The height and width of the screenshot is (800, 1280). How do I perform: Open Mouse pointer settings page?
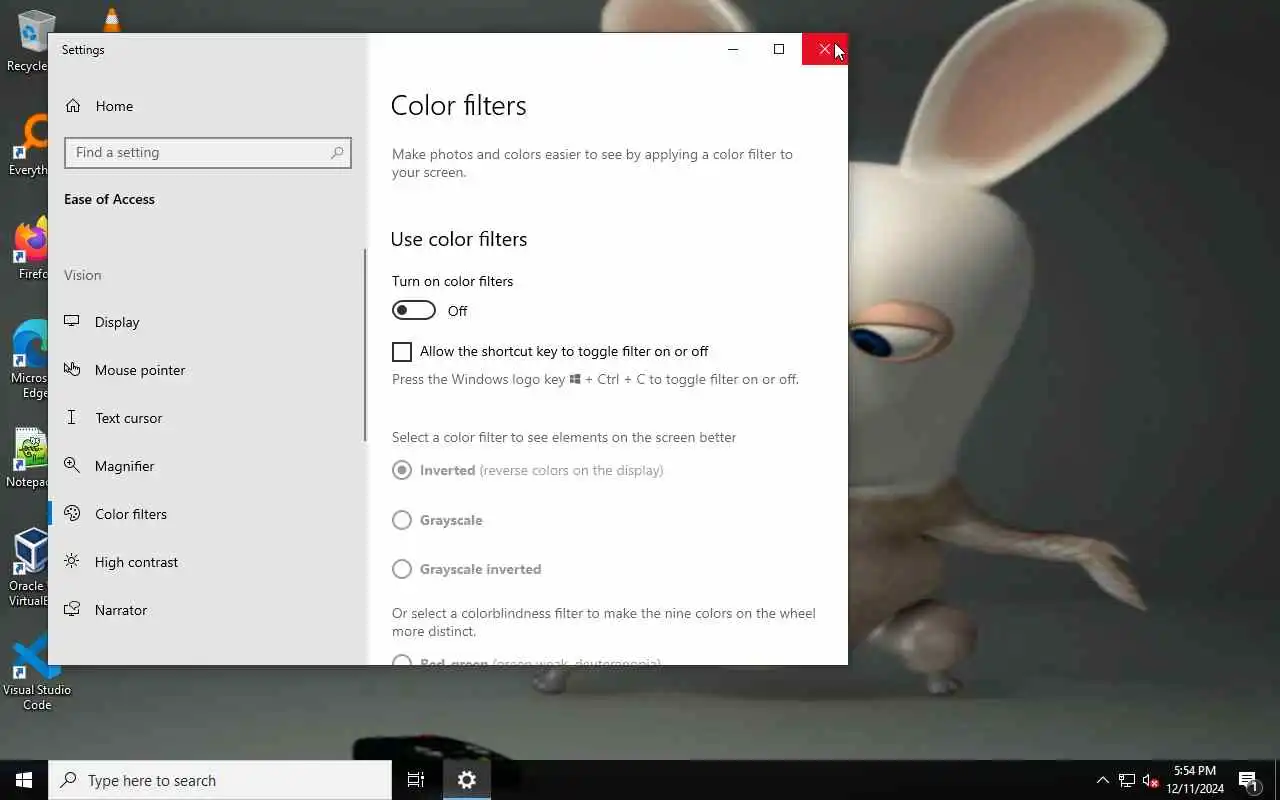point(206,370)
